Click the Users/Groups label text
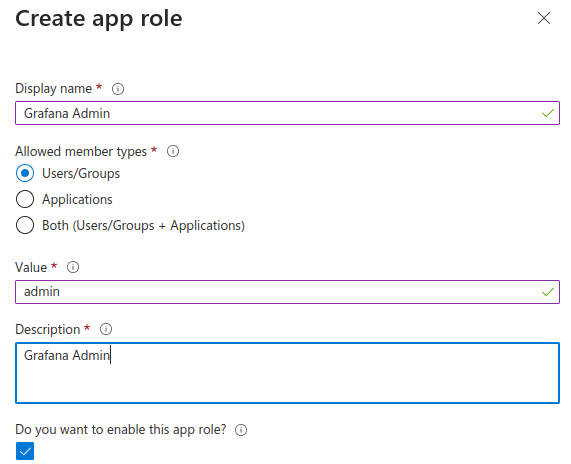571x464 pixels. coord(81,173)
